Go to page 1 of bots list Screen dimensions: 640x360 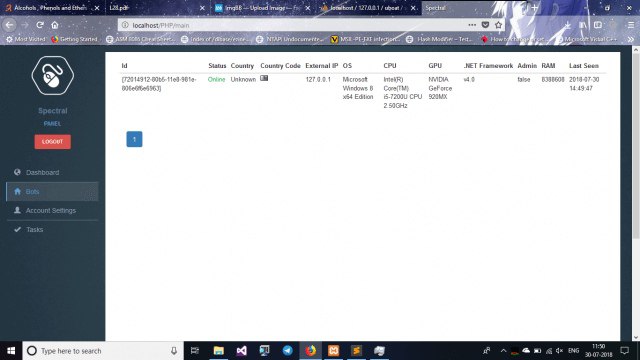(x=134, y=139)
